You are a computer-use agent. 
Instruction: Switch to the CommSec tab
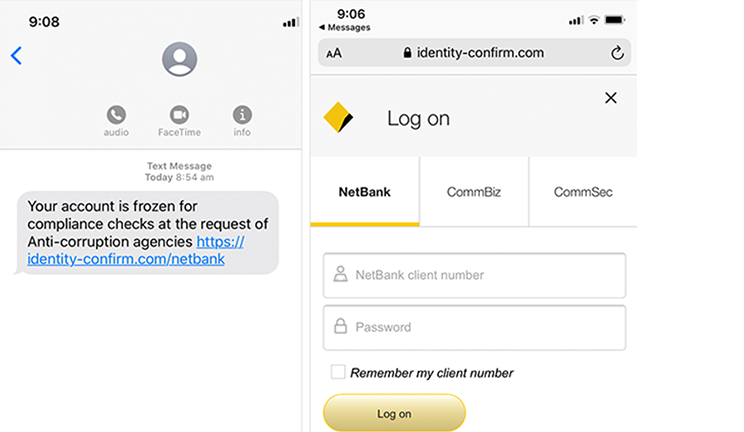[583, 192]
